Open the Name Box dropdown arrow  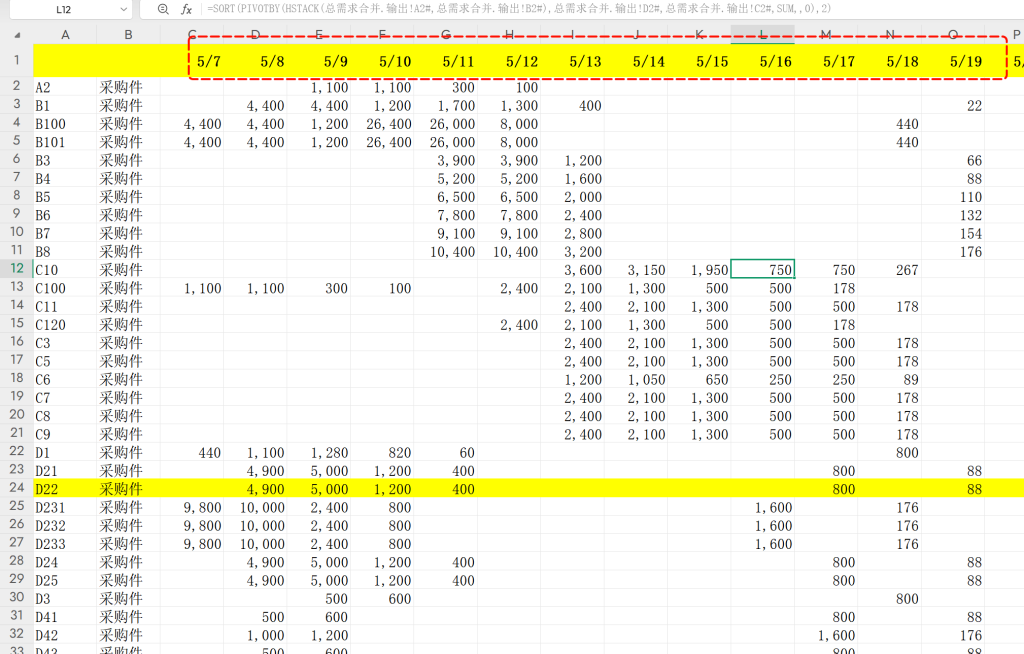tap(123, 9)
